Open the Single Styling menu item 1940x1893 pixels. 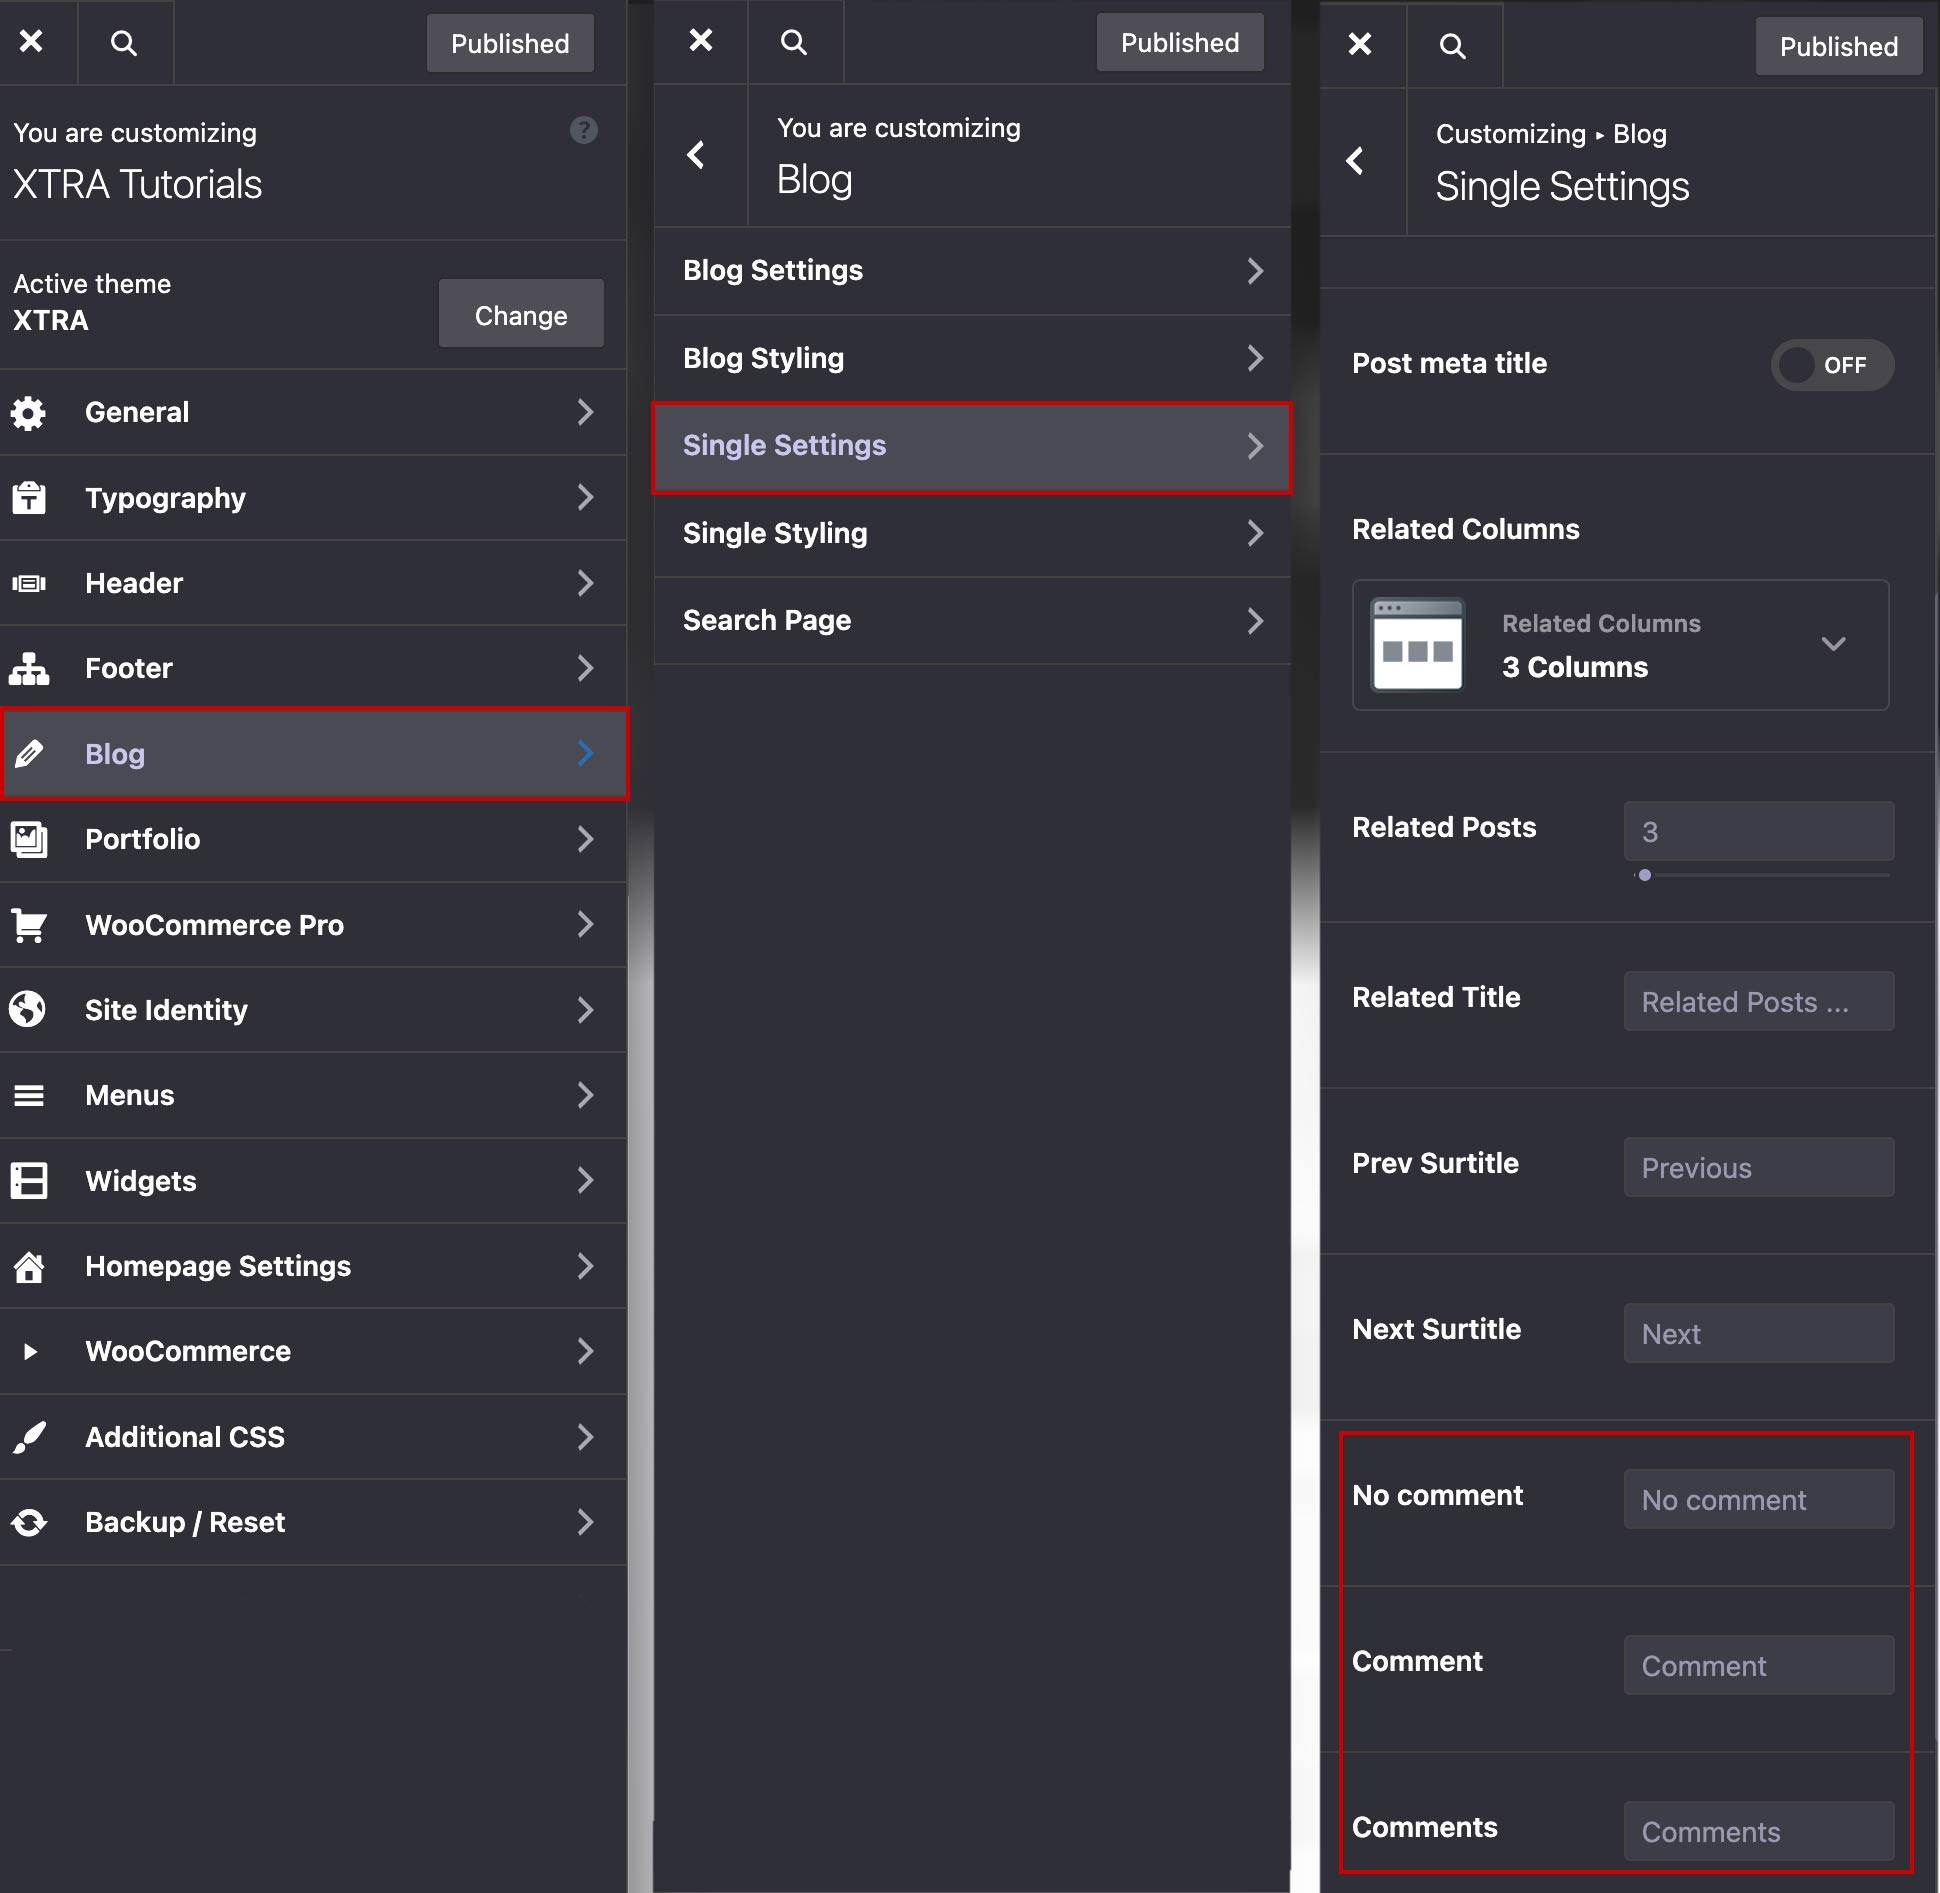pos(972,534)
